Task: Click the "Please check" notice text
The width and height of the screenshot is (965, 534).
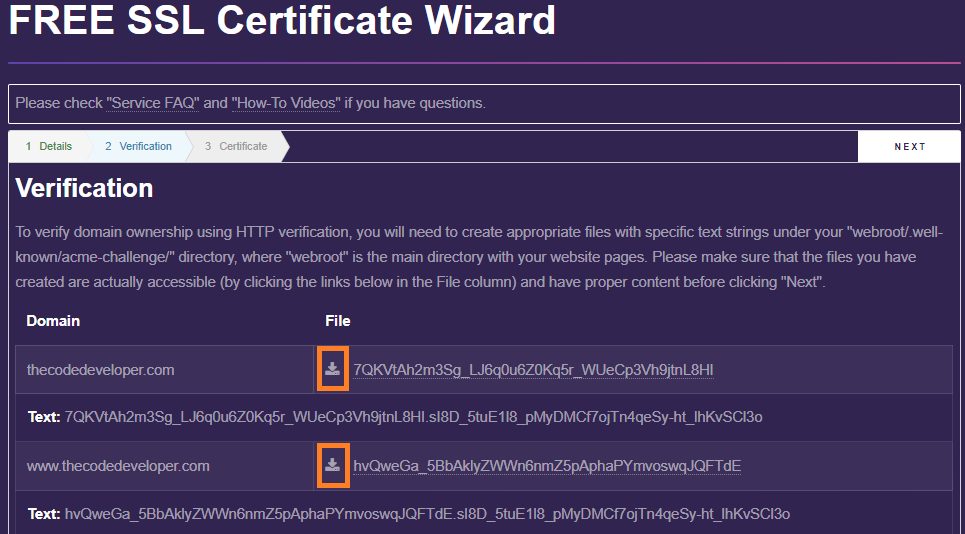Action: click(x=60, y=103)
